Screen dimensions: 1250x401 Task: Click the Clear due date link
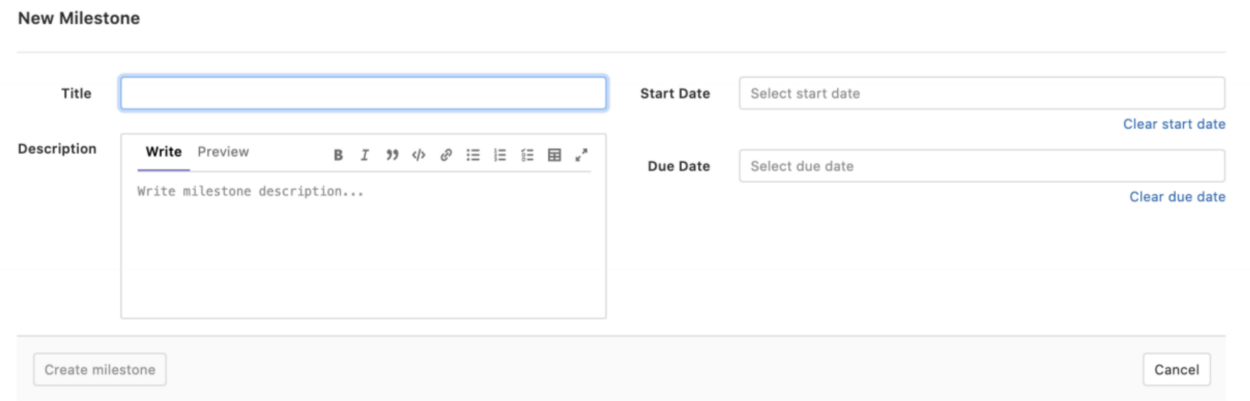coord(1177,197)
